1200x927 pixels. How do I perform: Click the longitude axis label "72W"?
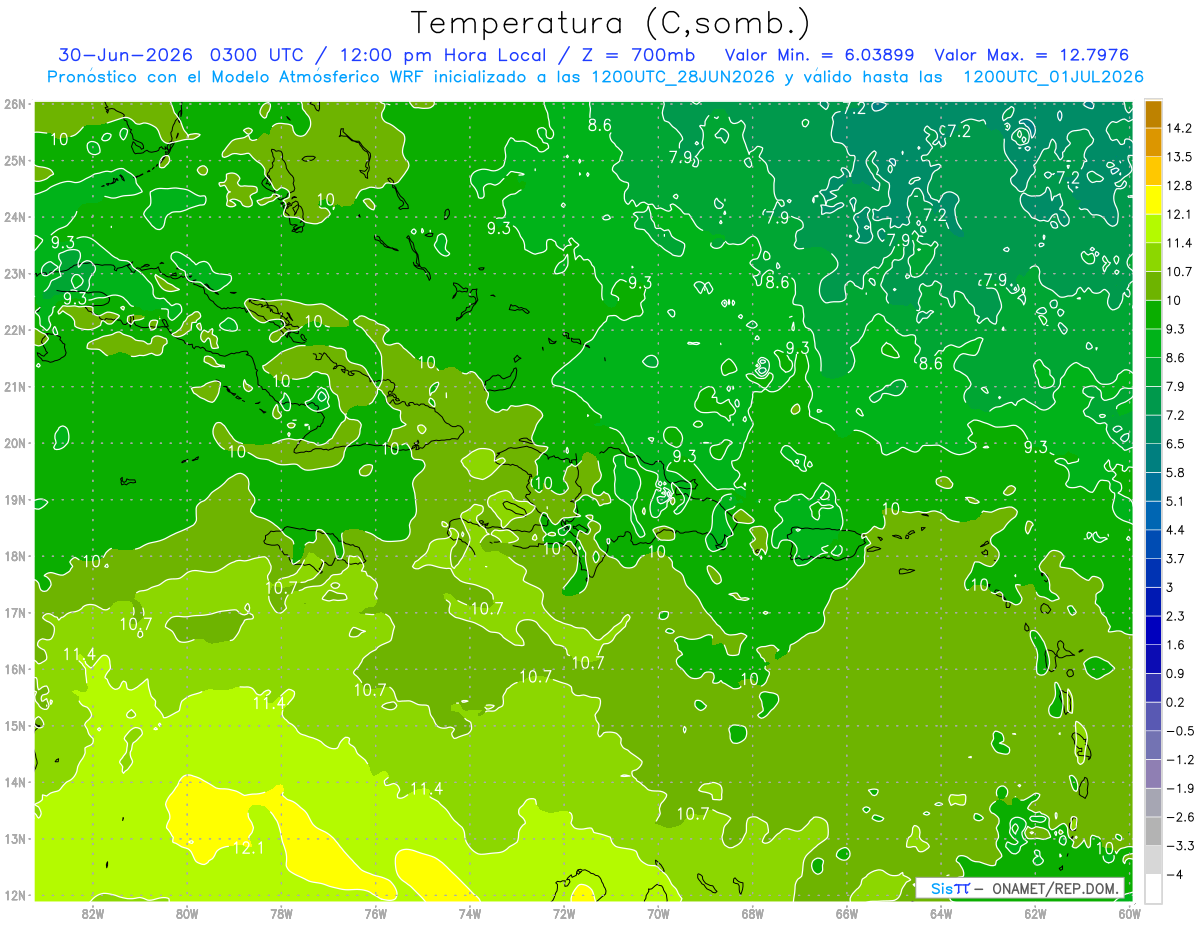[564, 912]
